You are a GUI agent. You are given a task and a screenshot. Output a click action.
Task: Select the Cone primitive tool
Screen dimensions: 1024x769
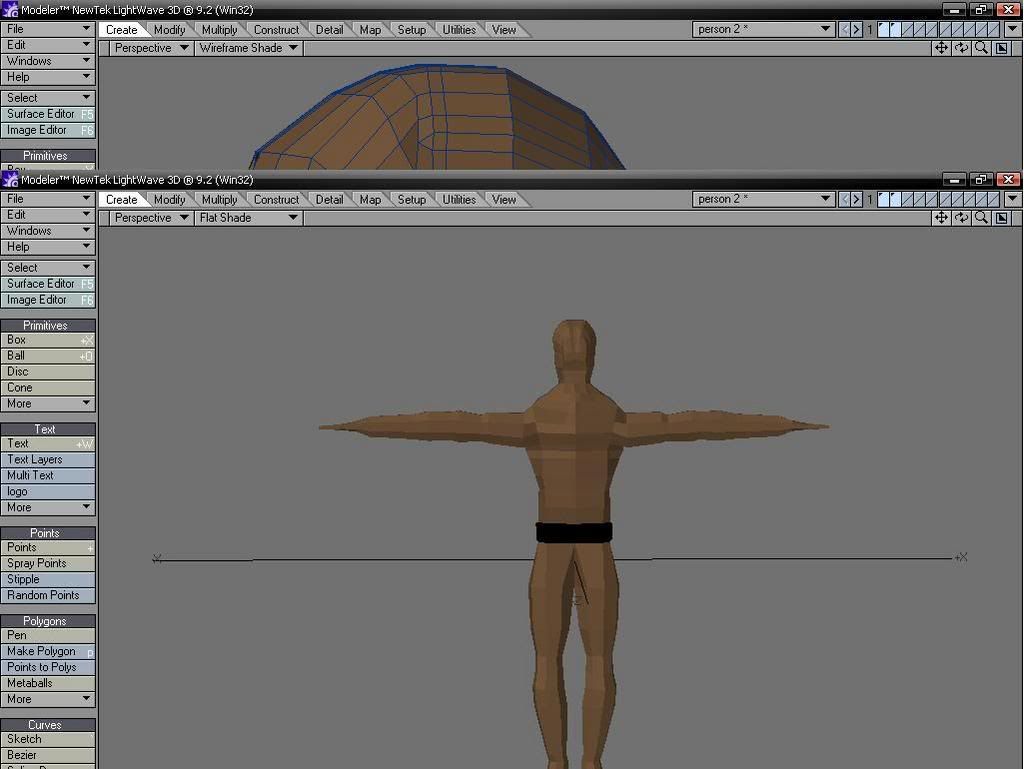[48, 388]
